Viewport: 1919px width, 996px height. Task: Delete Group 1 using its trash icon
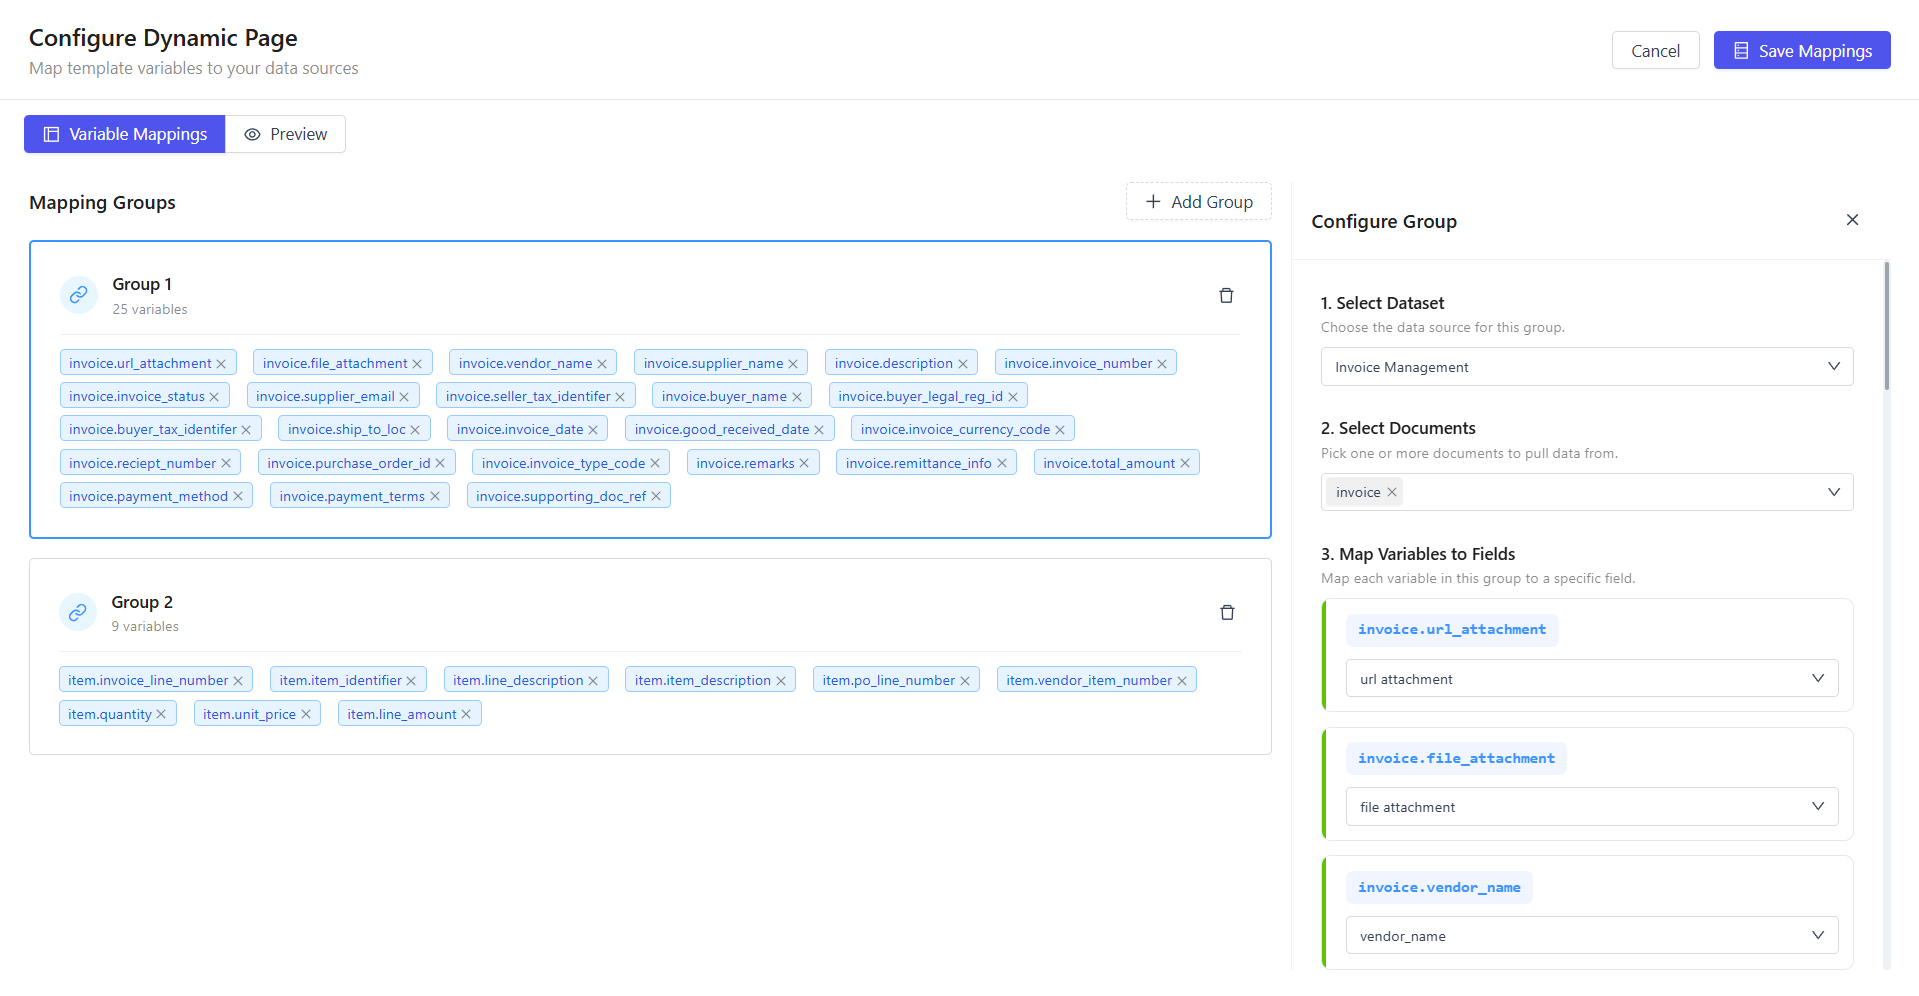click(1226, 295)
